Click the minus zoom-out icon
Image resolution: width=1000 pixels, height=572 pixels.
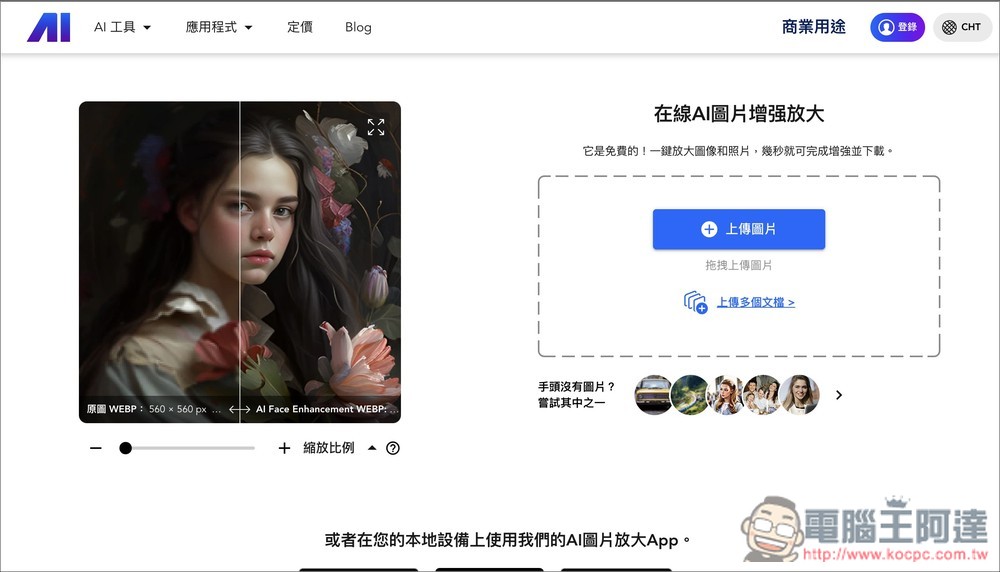click(96, 448)
